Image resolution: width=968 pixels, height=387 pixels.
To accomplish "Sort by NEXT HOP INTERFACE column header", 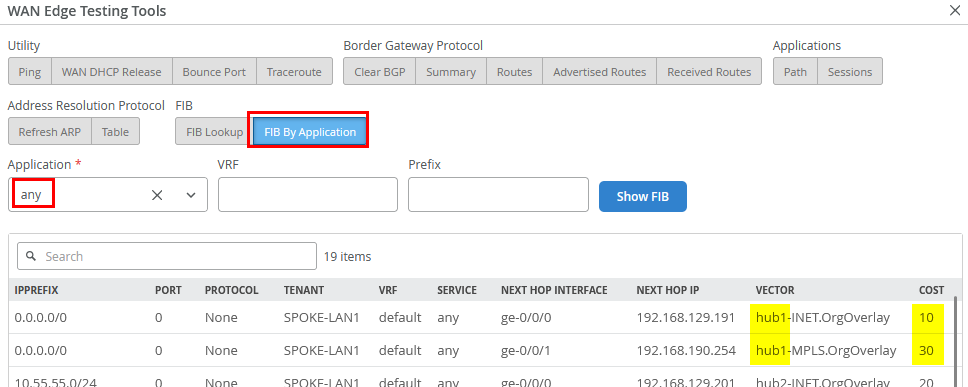I will 554,289.
